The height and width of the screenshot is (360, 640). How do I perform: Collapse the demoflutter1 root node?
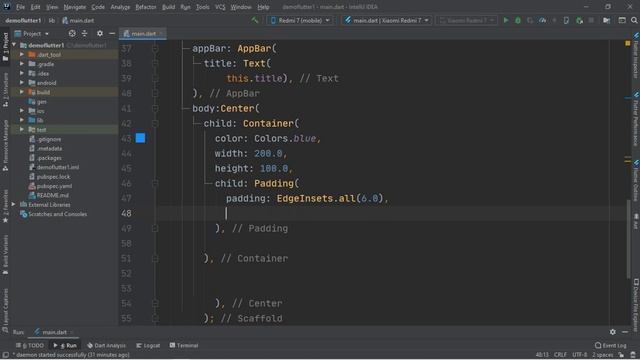point(14,45)
